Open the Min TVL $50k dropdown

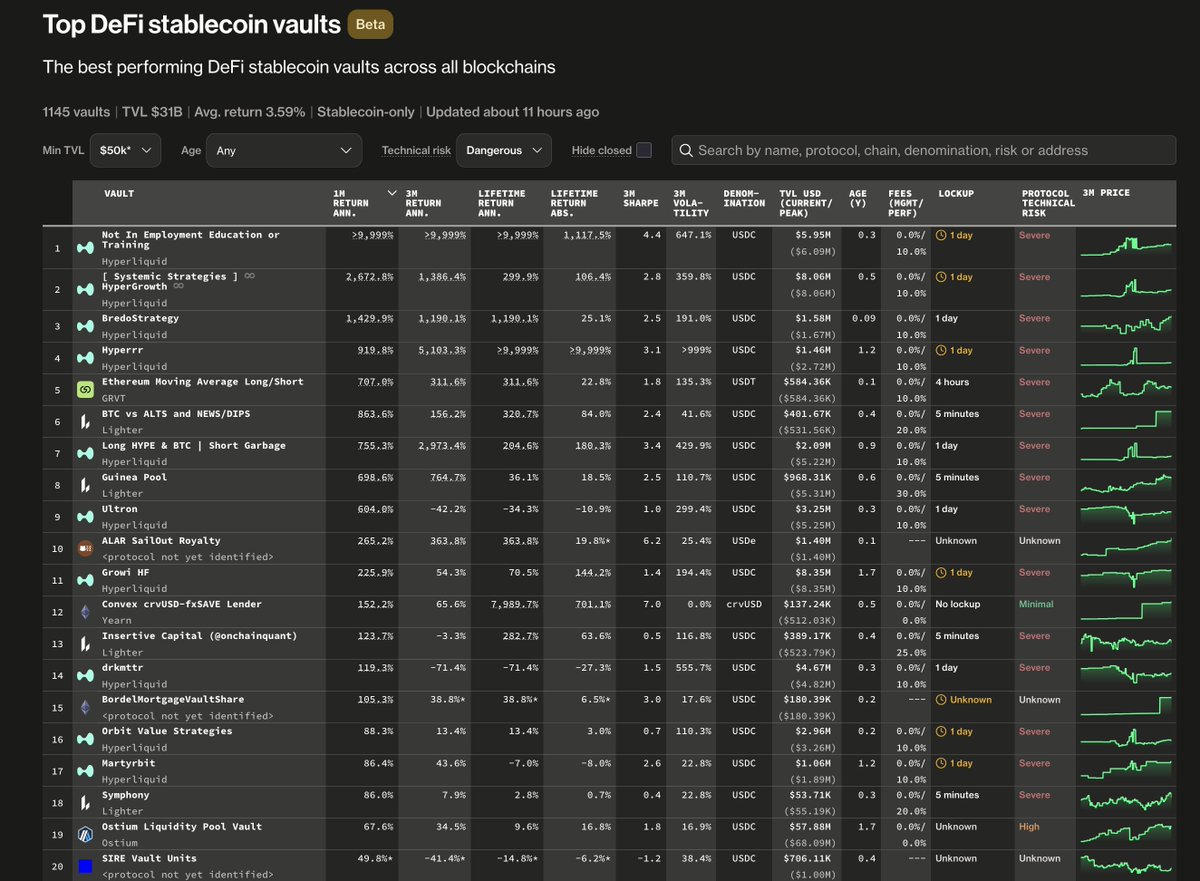(x=125, y=150)
